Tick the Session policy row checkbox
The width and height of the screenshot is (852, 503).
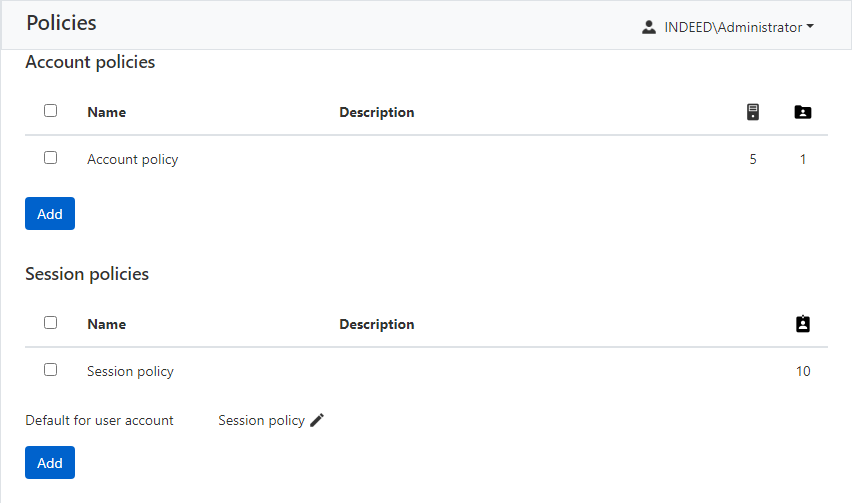coord(51,370)
